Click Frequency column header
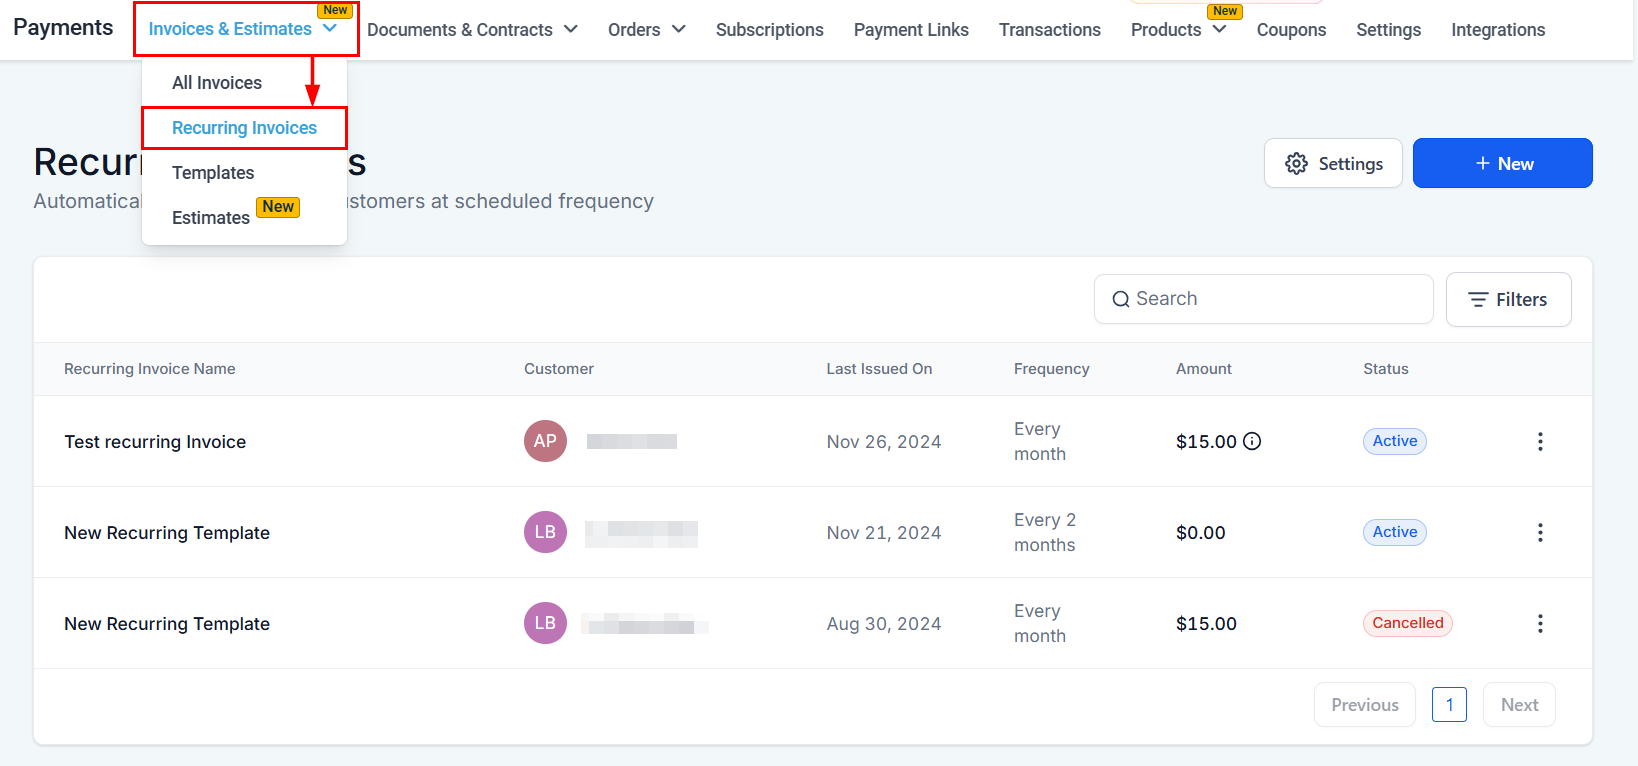 1051,369
